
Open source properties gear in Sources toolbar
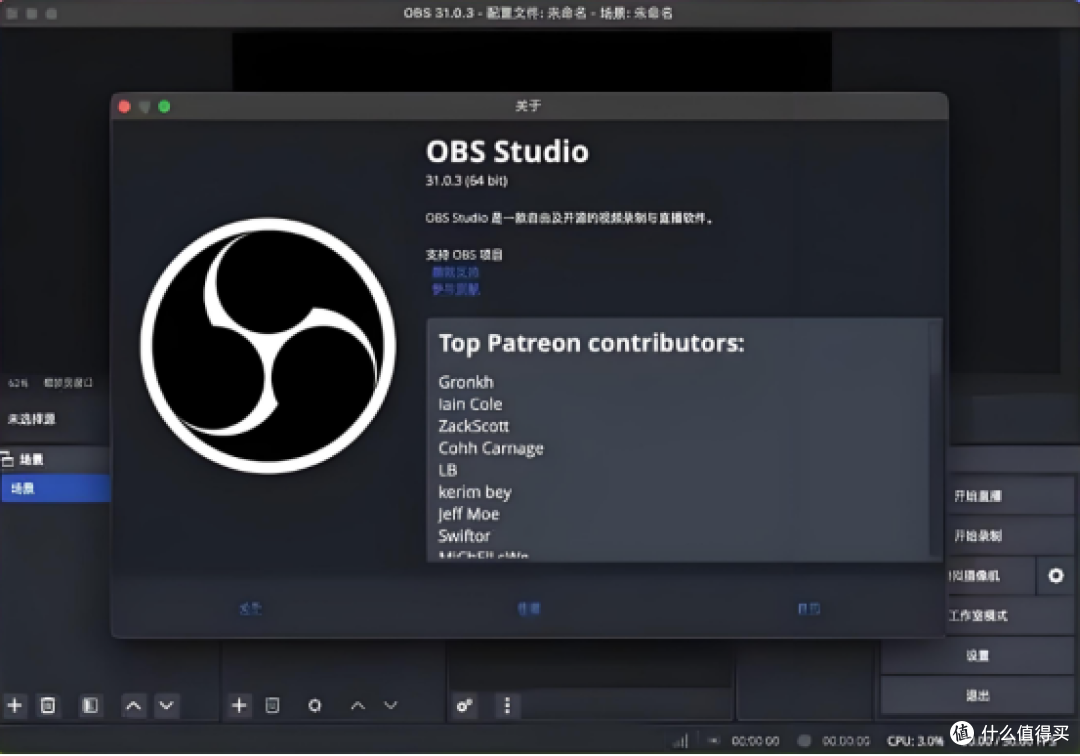point(315,705)
